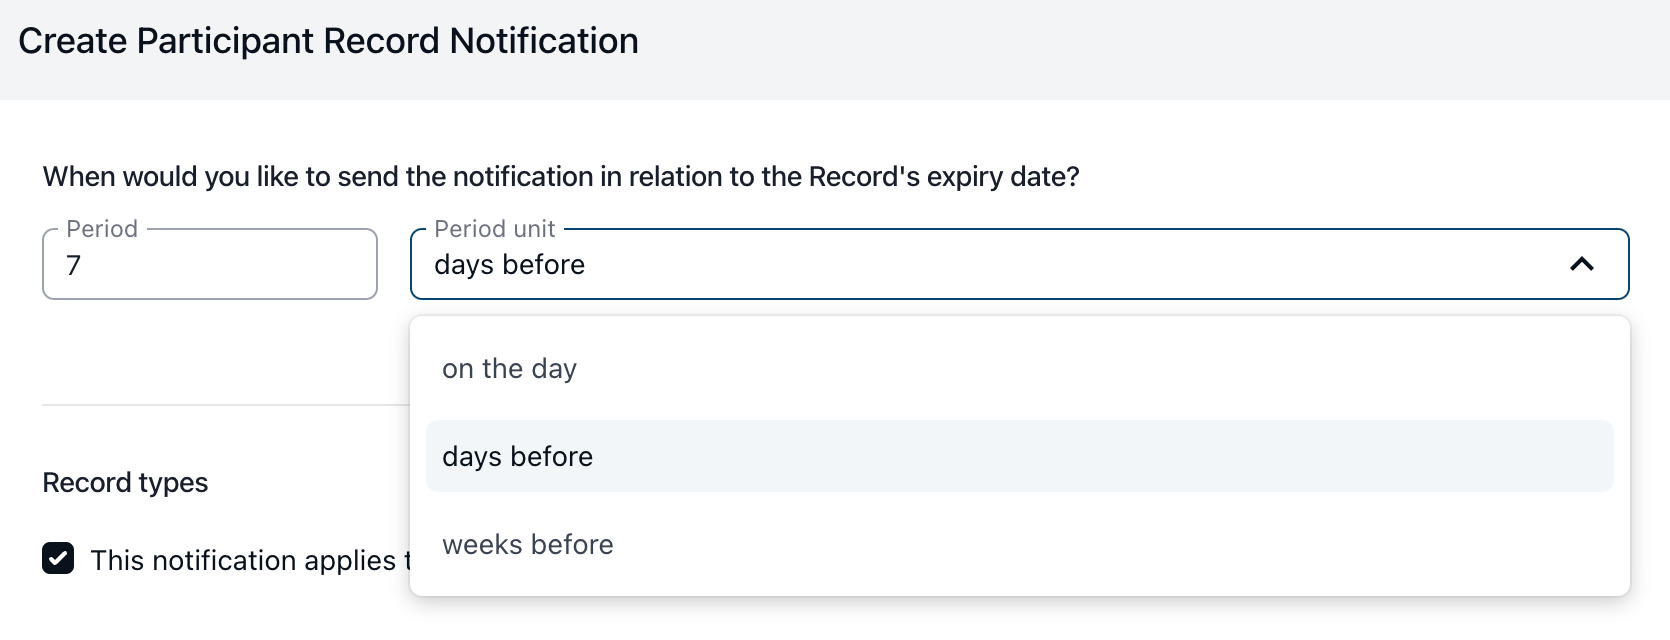Collapse the Period unit chevron arrow
The width and height of the screenshot is (1670, 640).
[1581, 264]
